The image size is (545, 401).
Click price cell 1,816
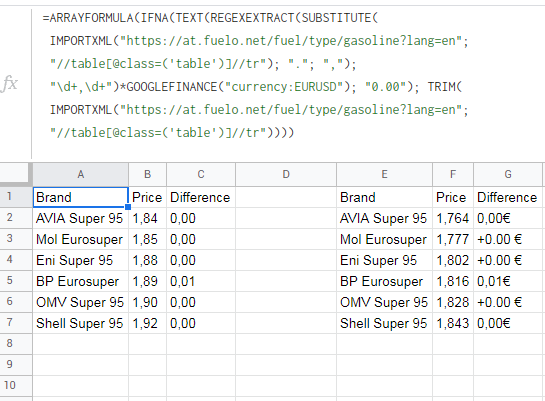[x=453, y=281]
